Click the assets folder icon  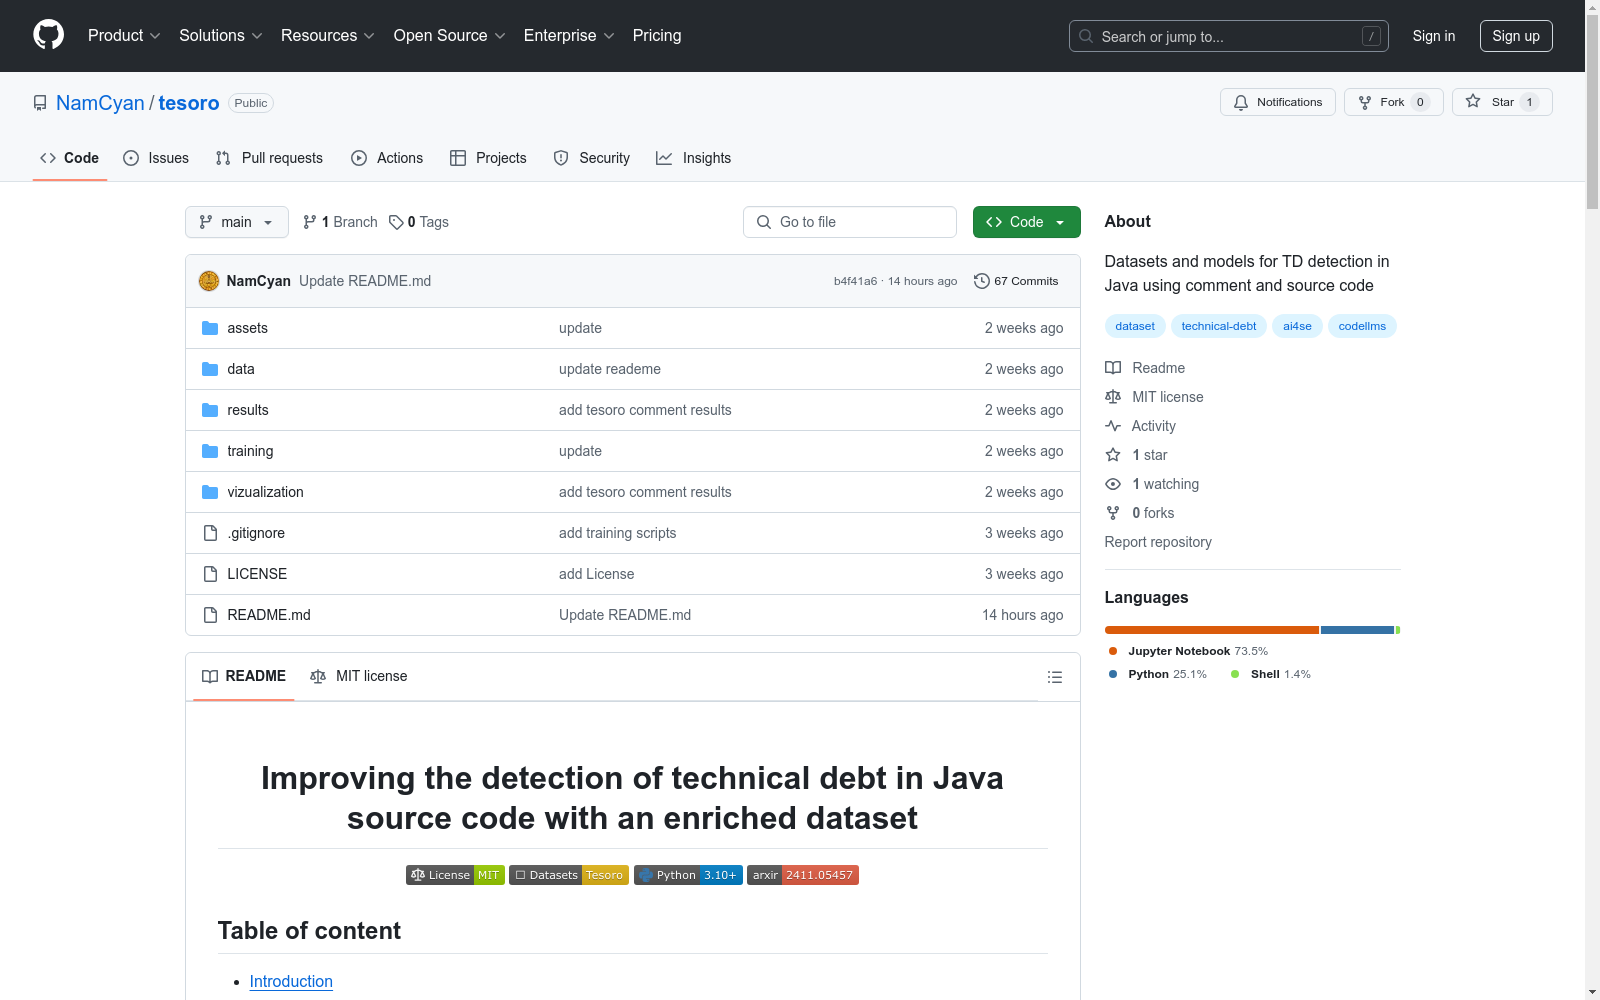pyautogui.click(x=210, y=328)
